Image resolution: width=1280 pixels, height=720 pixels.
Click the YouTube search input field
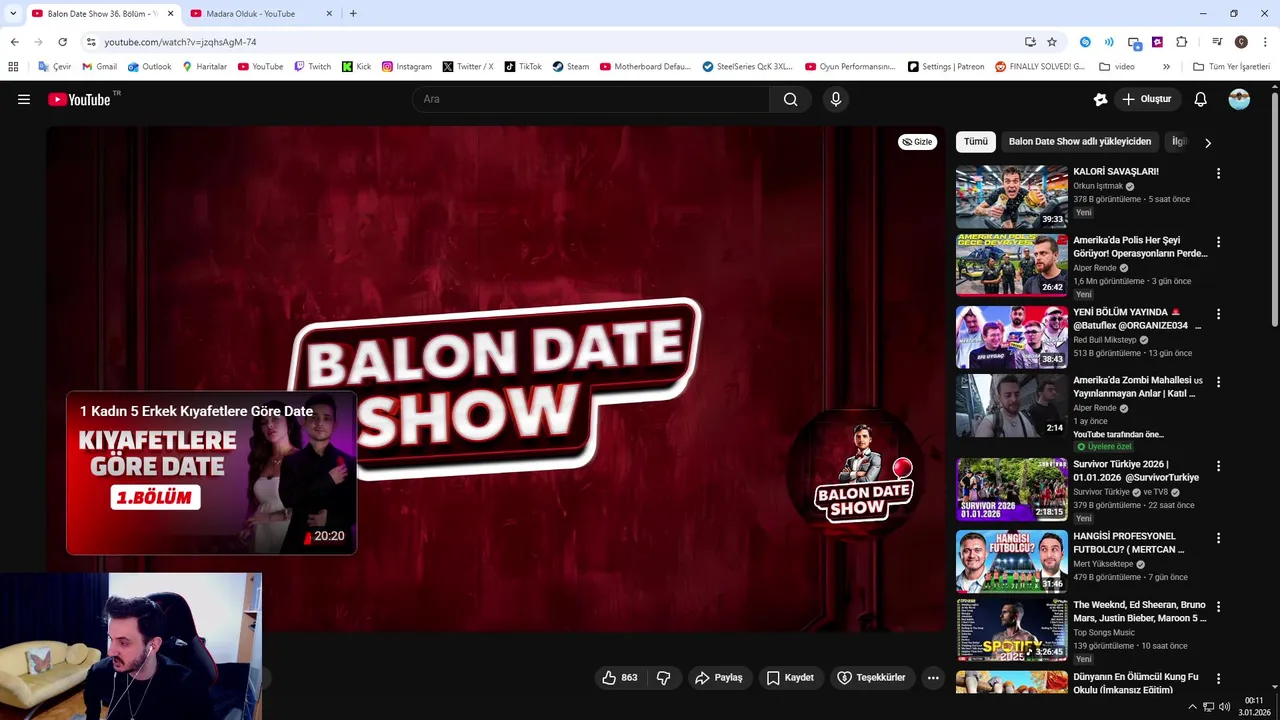(590, 99)
